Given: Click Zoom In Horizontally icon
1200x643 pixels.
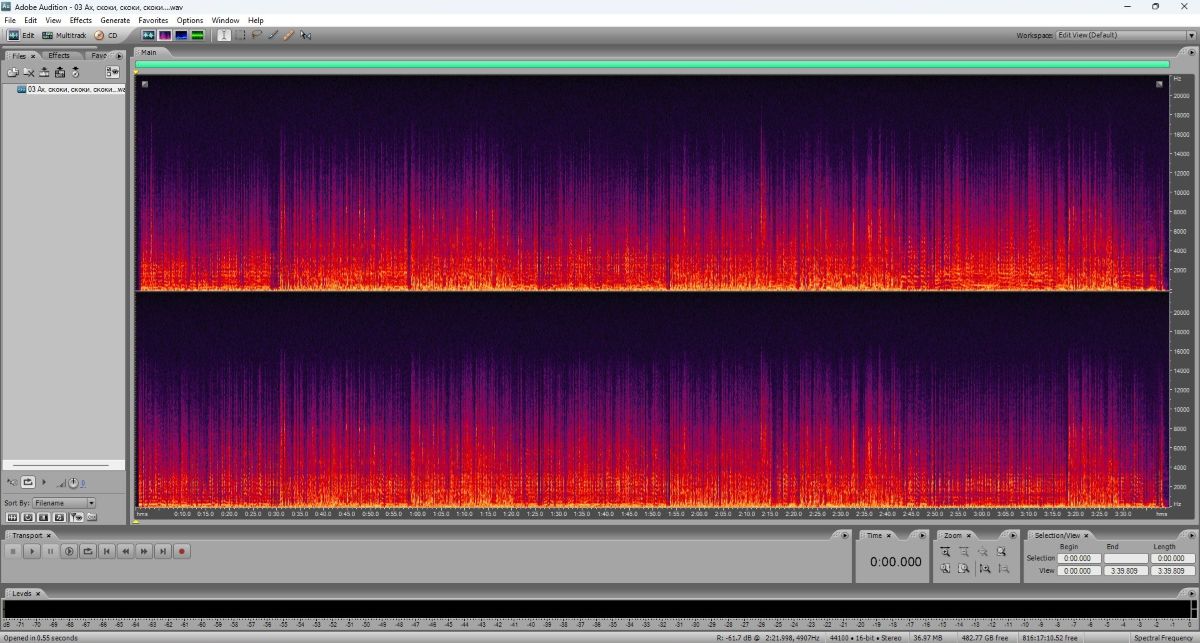Looking at the screenshot, I should (x=945, y=551).
